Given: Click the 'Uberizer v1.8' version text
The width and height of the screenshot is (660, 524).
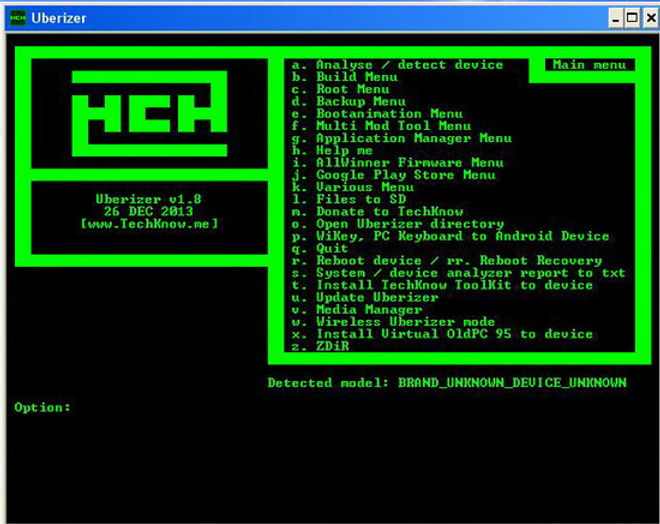Looking at the screenshot, I should tap(149, 199).
